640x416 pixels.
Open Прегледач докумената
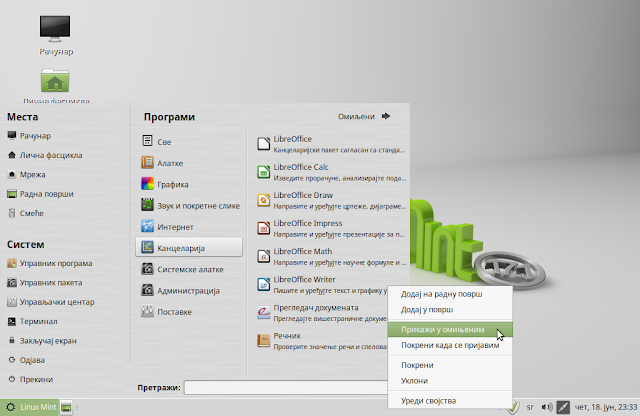(321, 313)
